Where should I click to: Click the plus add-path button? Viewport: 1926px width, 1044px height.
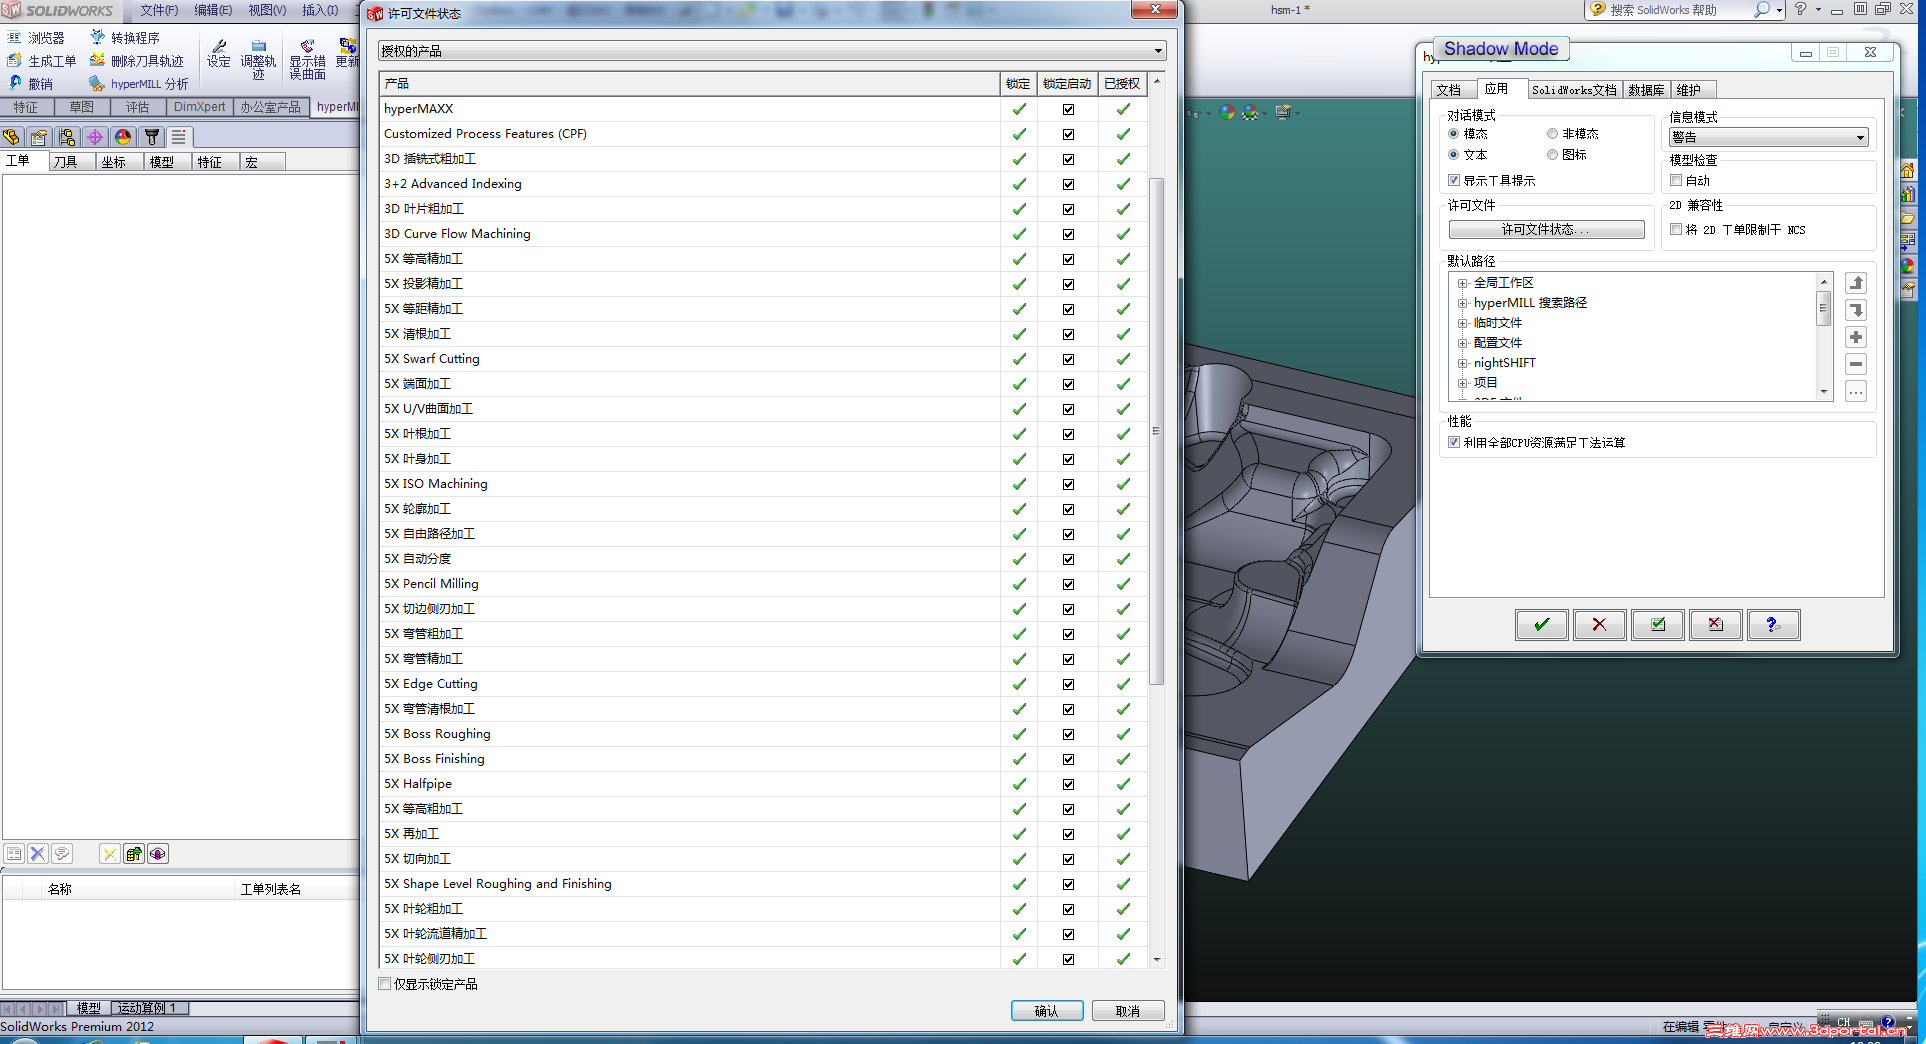(x=1856, y=337)
